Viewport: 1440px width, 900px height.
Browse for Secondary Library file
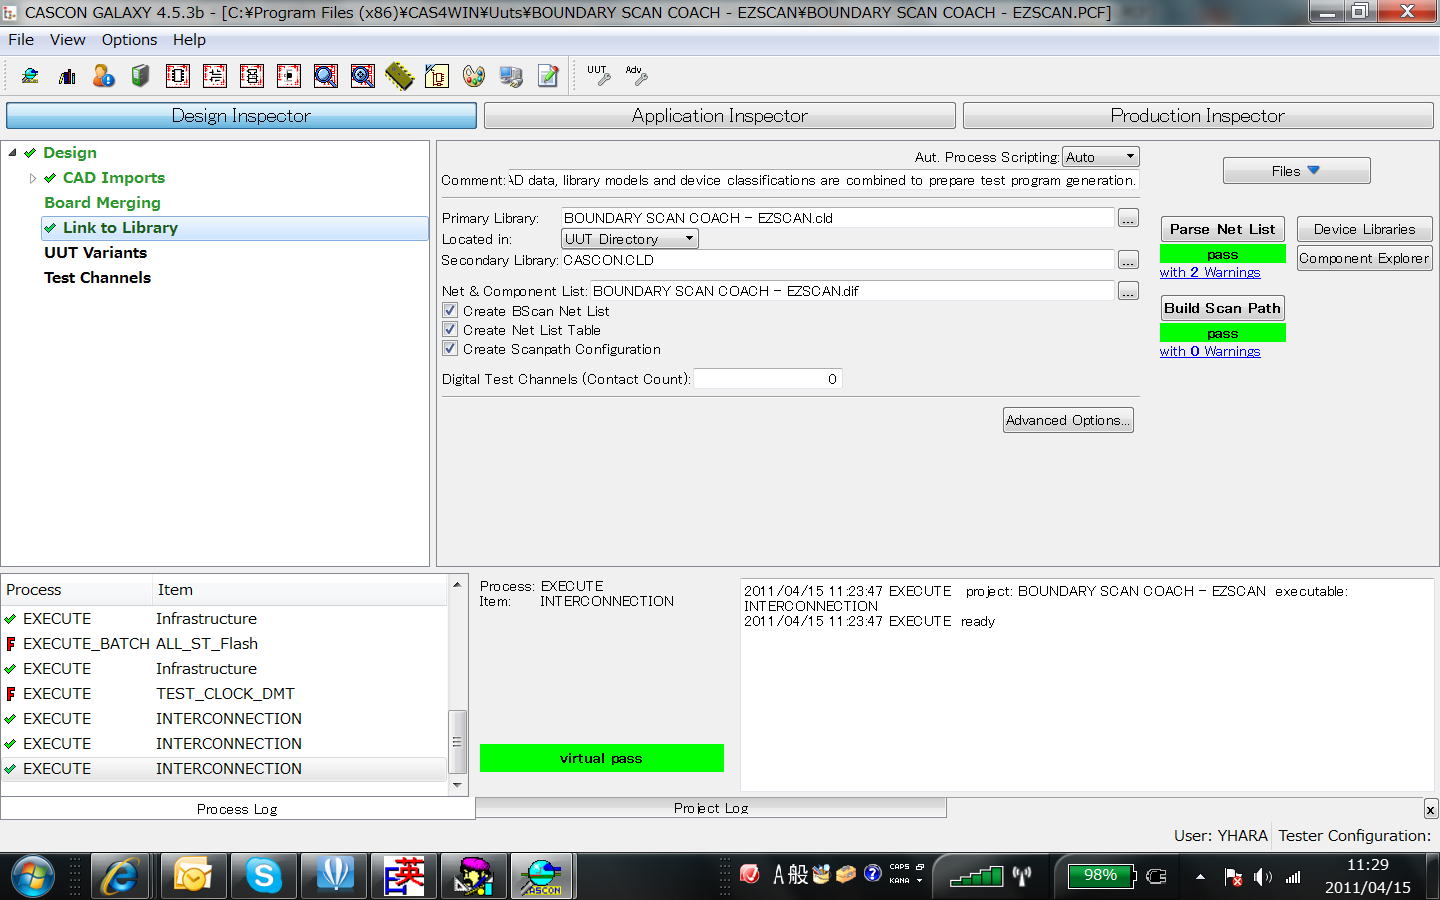pyautogui.click(x=1128, y=260)
